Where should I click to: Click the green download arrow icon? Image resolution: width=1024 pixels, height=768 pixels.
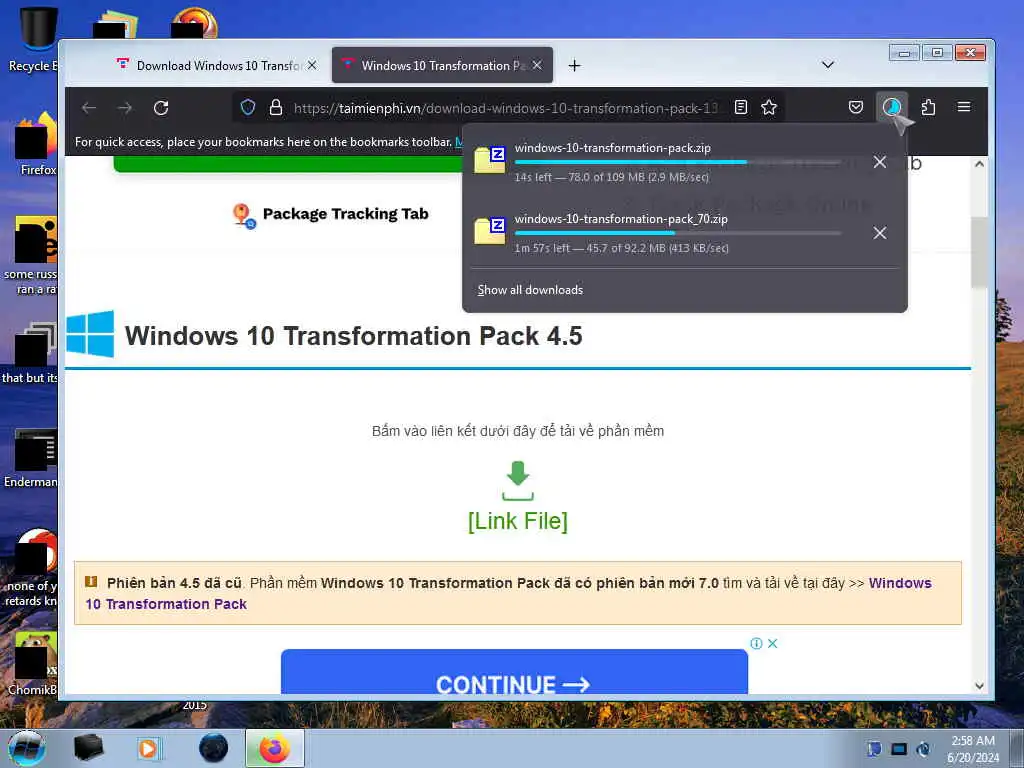pyautogui.click(x=518, y=481)
